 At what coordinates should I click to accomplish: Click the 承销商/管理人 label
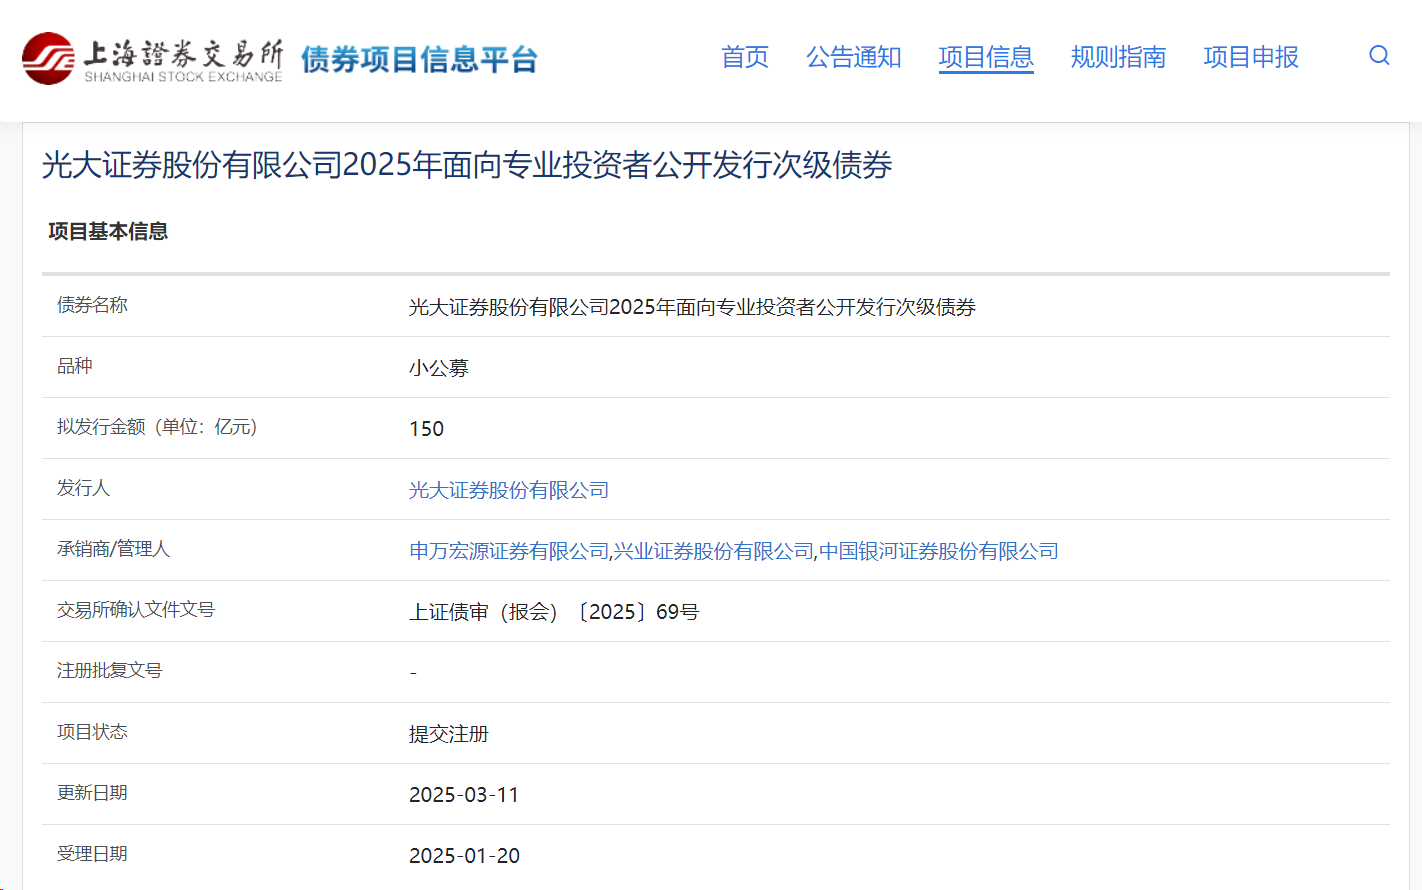[113, 549]
